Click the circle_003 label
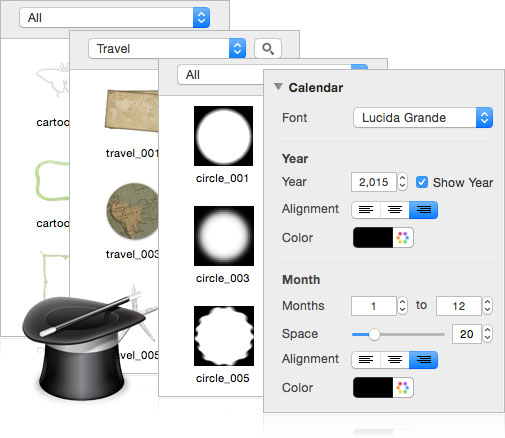 pyautogui.click(x=223, y=278)
